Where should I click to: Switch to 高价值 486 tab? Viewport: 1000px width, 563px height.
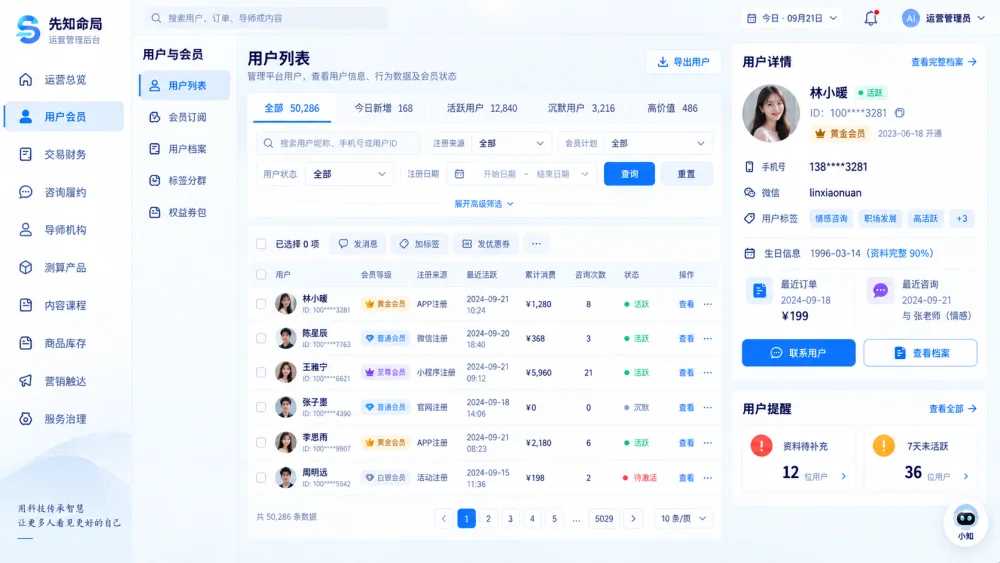pos(672,108)
